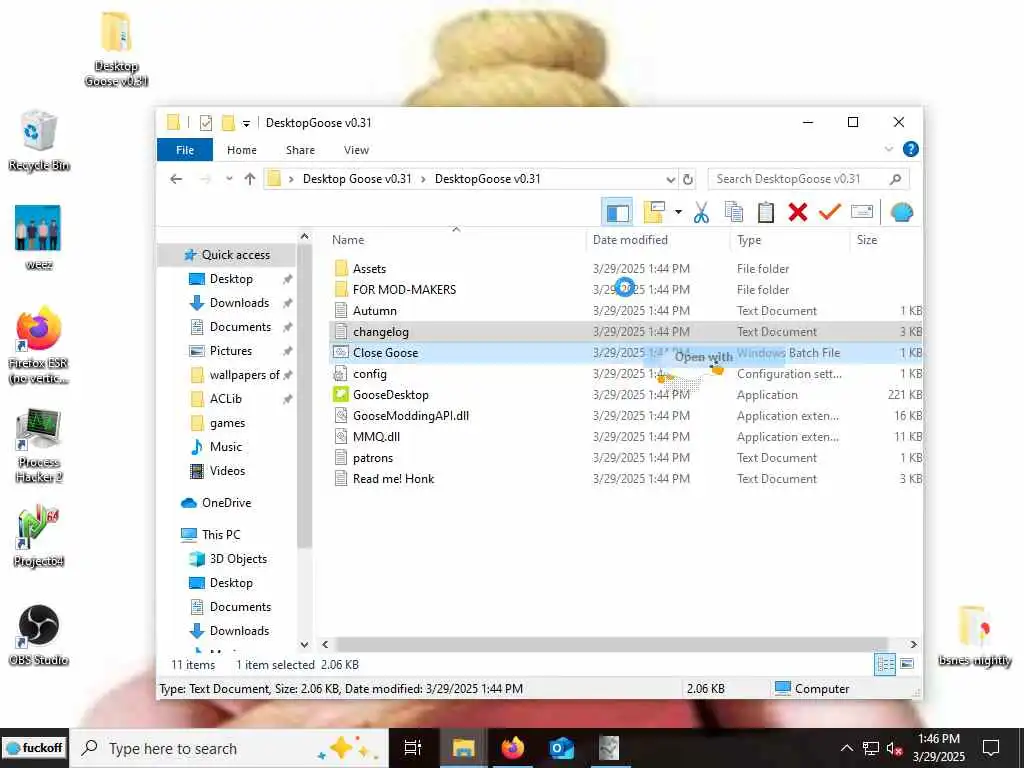Open 3D Objects under This PC
Image resolution: width=1024 pixels, height=768 pixels.
coord(227,558)
